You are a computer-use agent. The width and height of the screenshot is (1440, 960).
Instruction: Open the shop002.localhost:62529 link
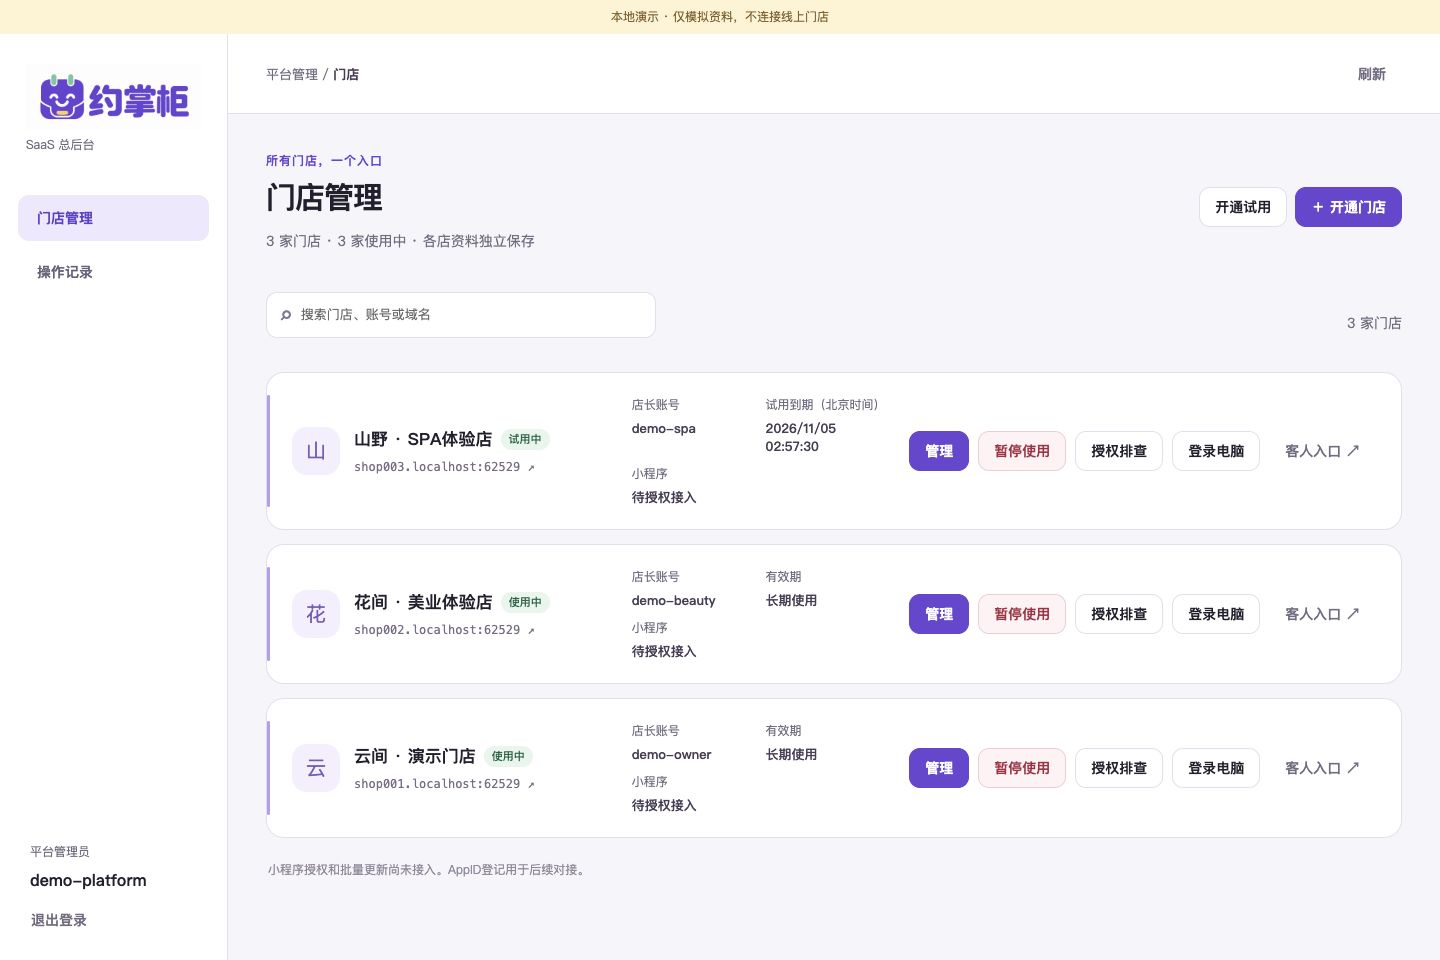point(444,630)
